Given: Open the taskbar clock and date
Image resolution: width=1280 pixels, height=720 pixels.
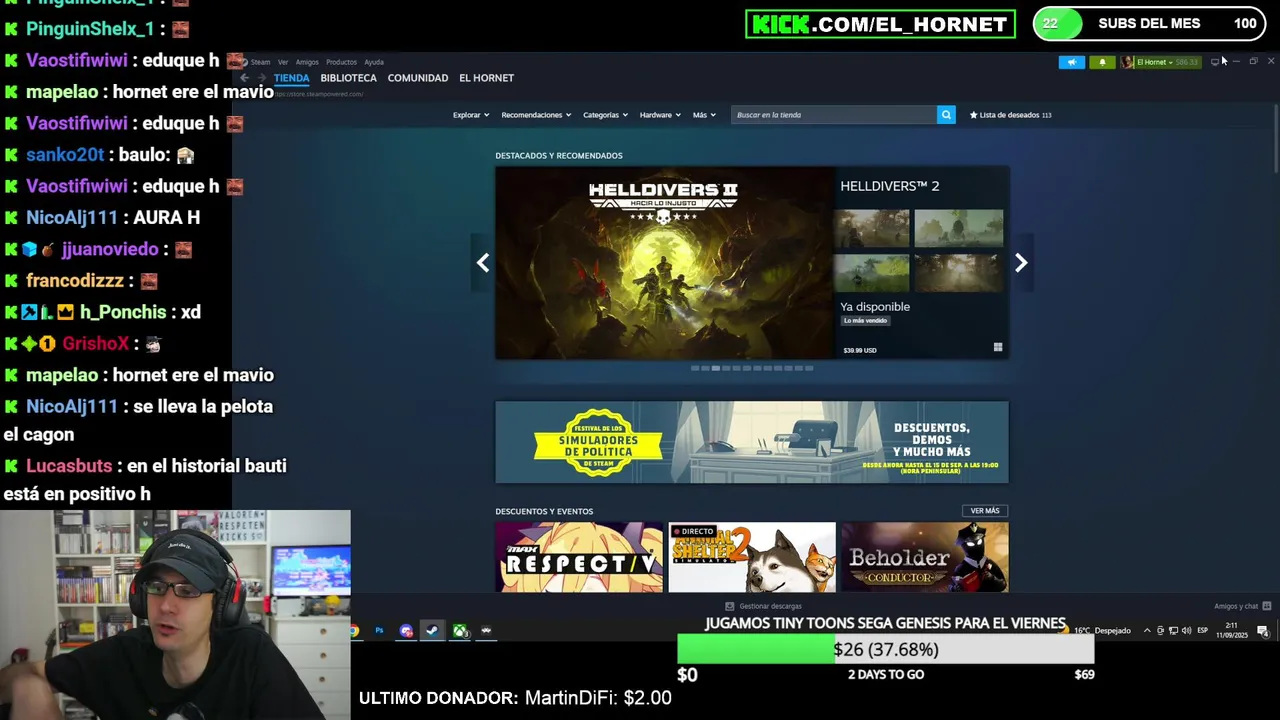Looking at the screenshot, I should [x=1232, y=630].
